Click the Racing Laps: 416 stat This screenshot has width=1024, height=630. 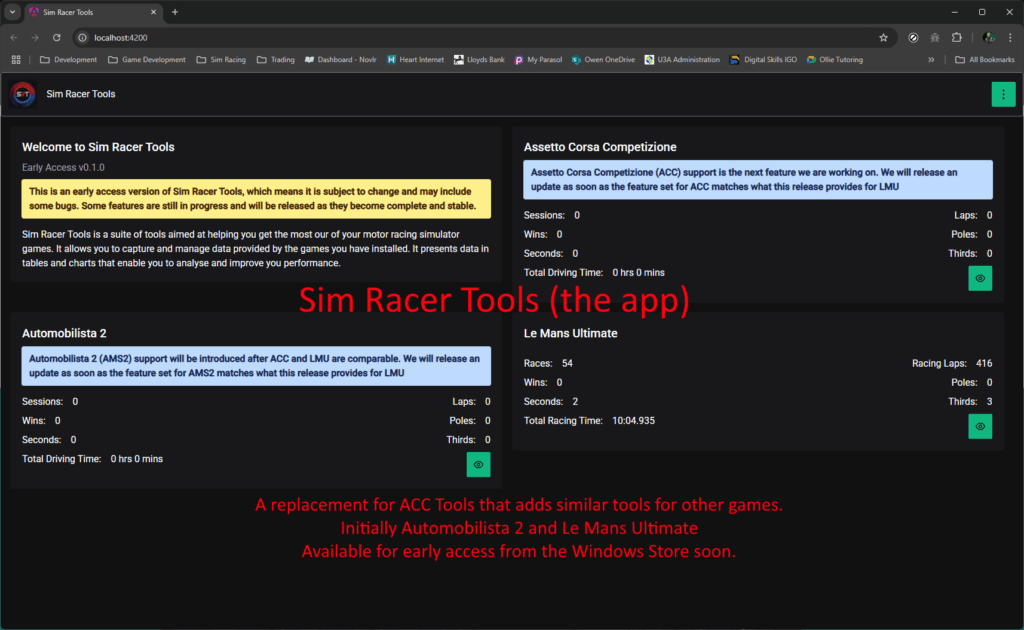(x=952, y=363)
